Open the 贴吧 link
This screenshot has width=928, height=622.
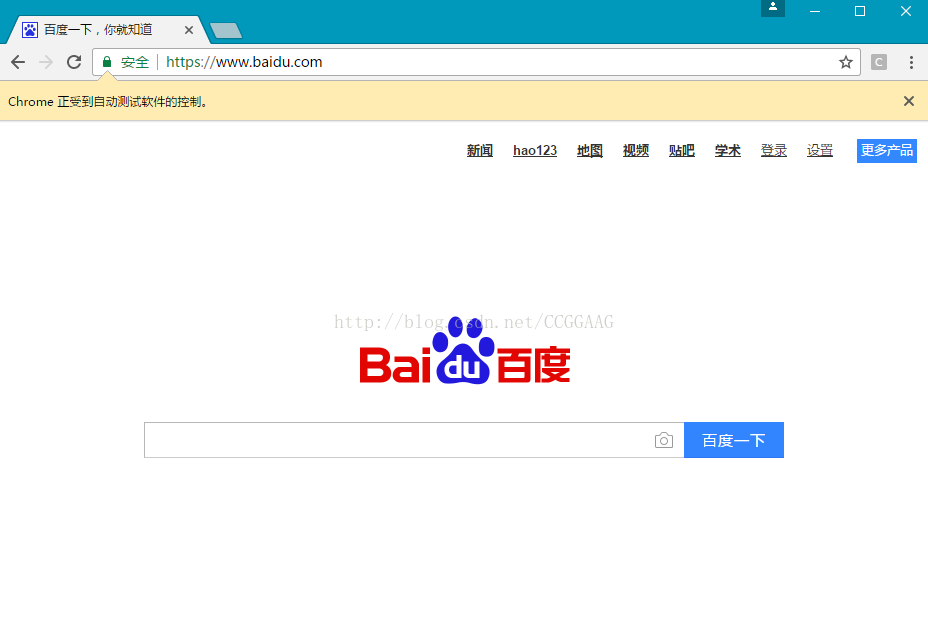(682, 151)
